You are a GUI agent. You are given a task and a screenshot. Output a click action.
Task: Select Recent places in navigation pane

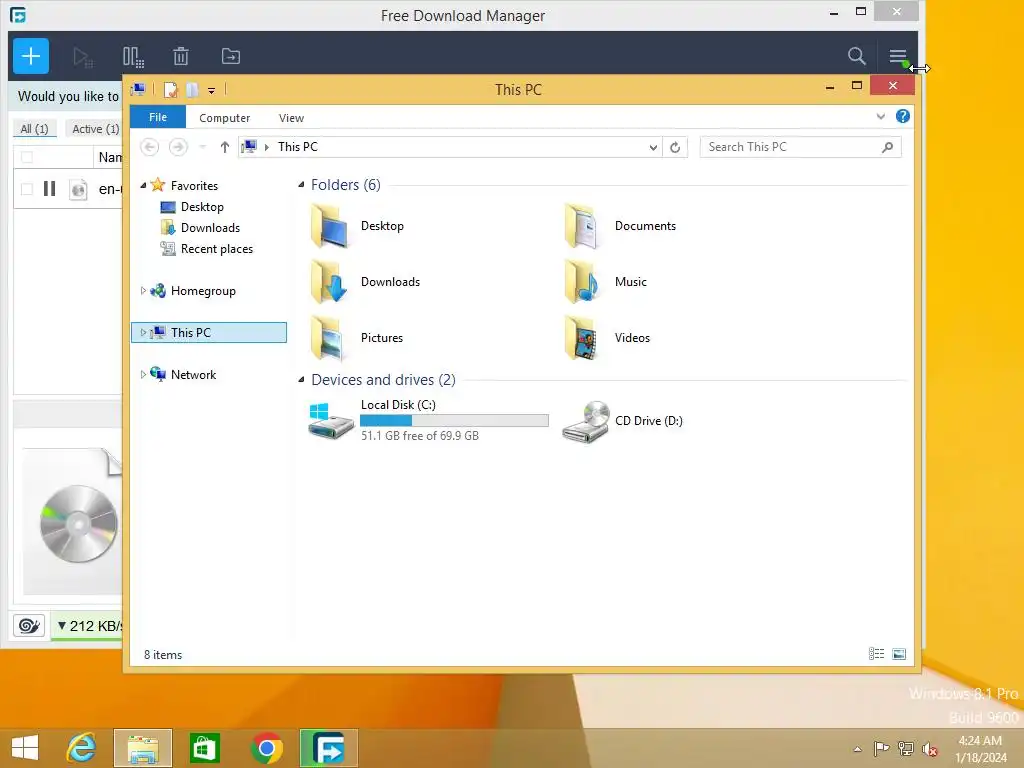pyautogui.click(x=216, y=249)
